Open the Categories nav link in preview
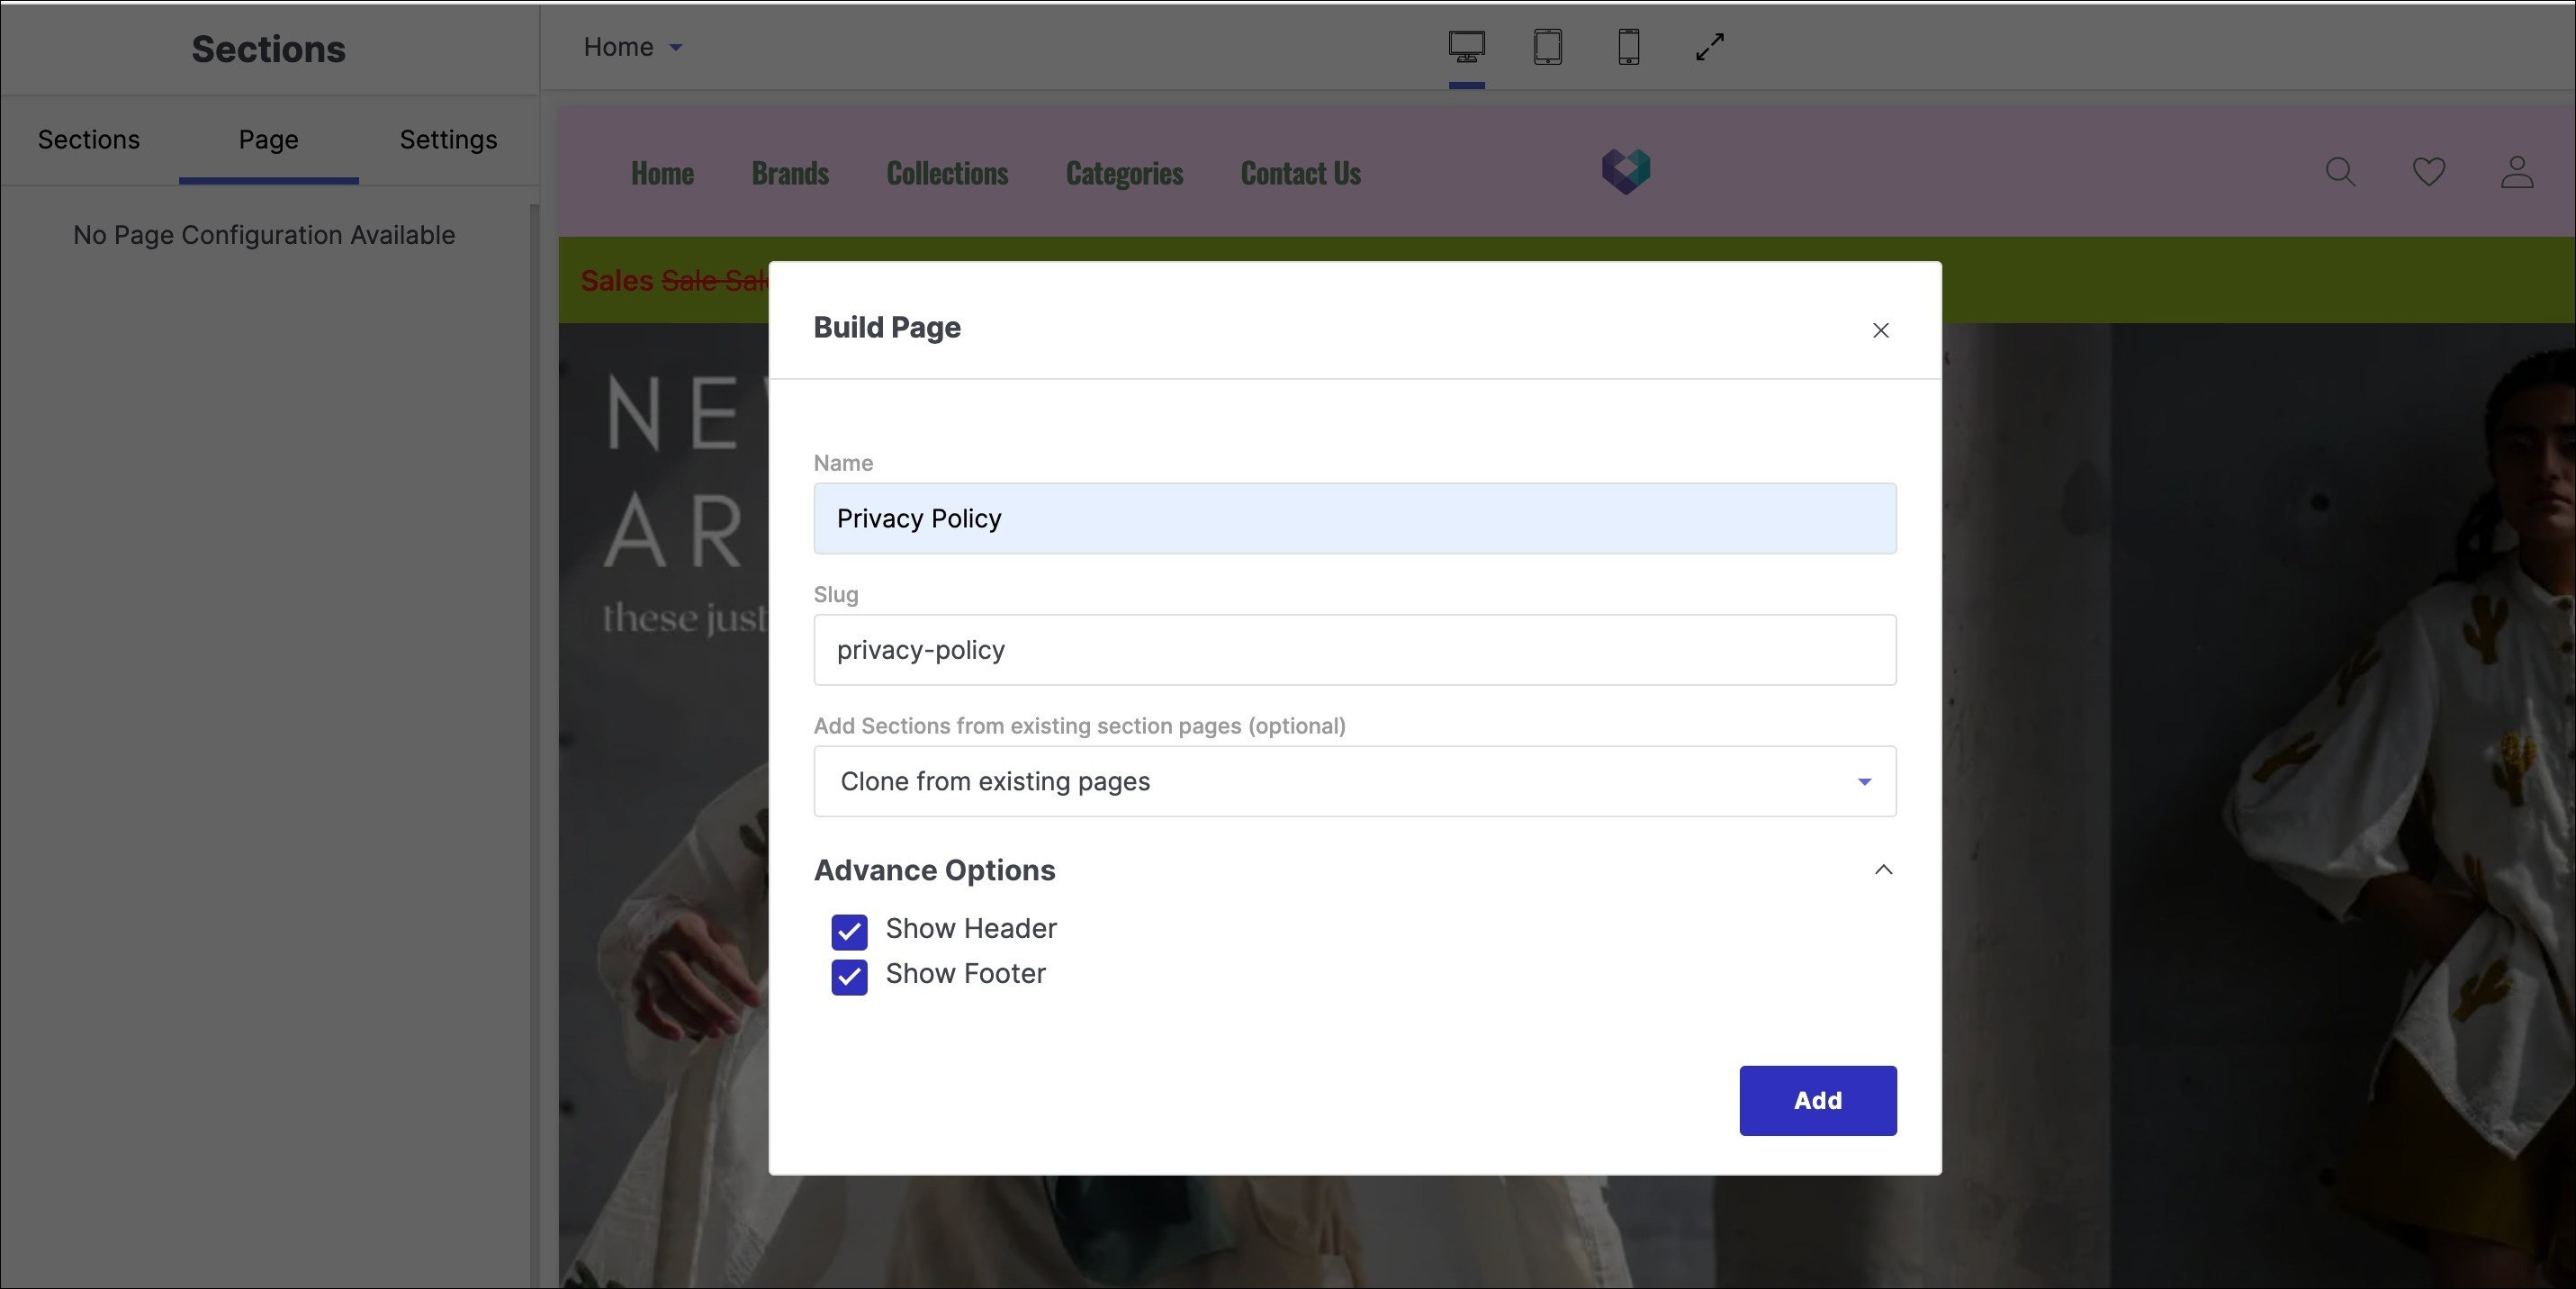Image resolution: width=2576 pixels, height=1289 pixels. coord(1124,173)
